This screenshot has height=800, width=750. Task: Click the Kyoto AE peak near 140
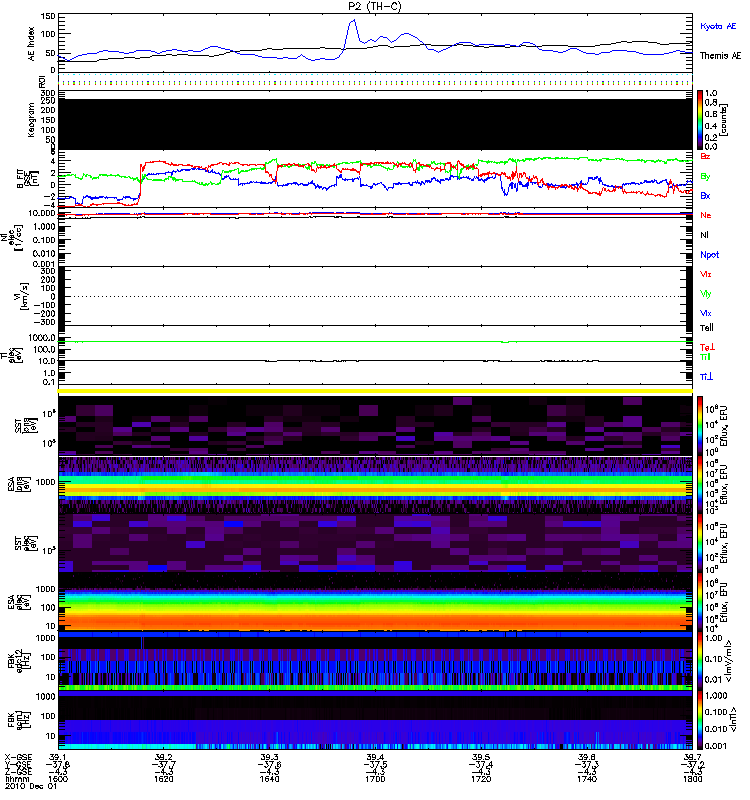pos(353,21)
